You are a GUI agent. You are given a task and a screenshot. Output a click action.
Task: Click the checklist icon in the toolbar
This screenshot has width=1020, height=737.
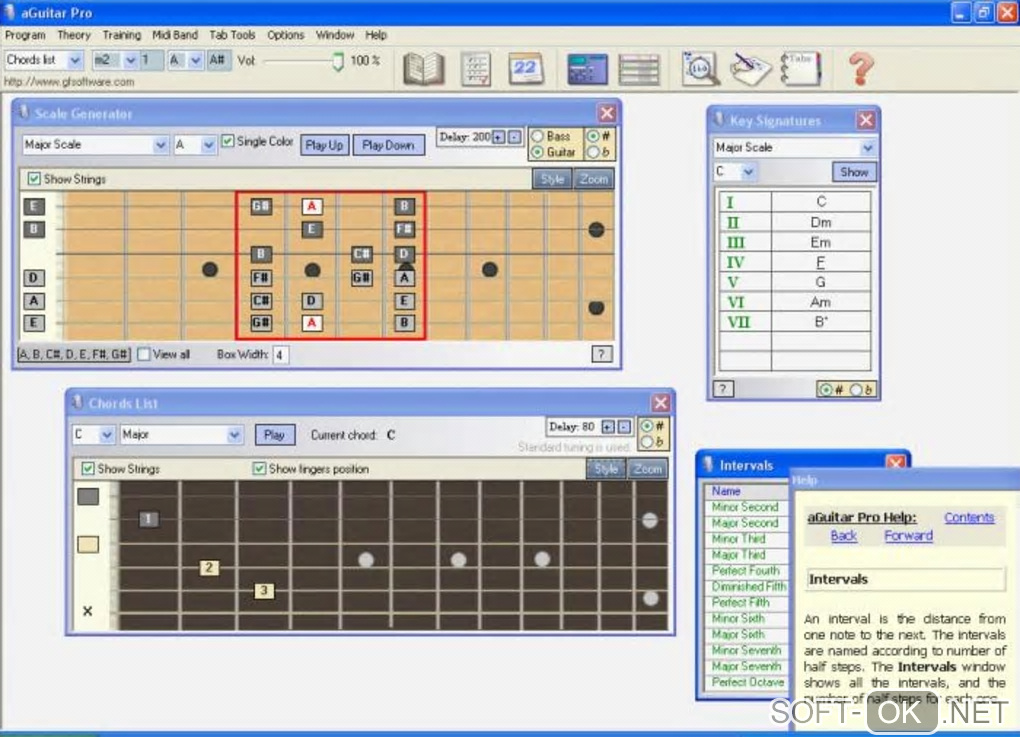pos(476,69)
